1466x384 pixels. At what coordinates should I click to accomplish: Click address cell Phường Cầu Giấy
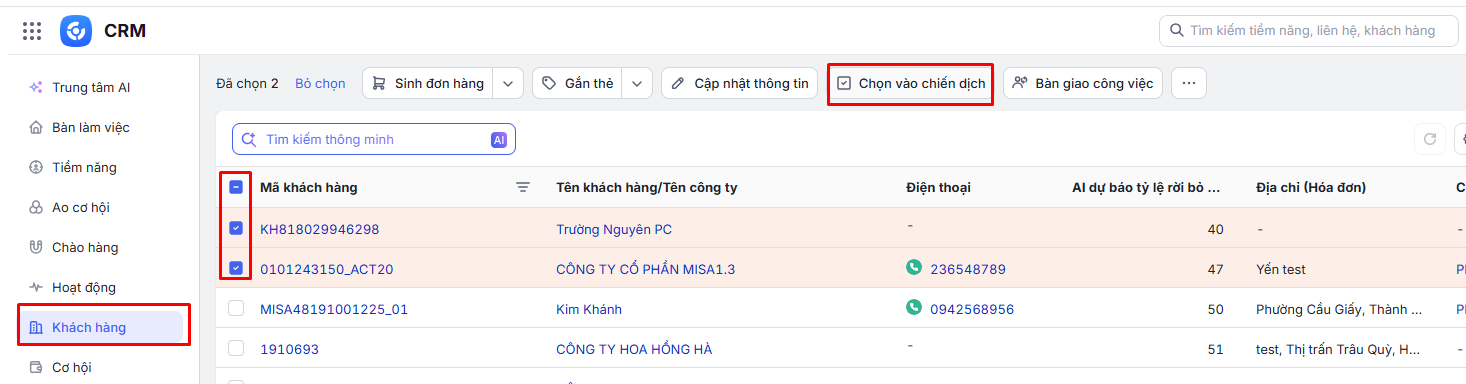[x=1339, y=309]
